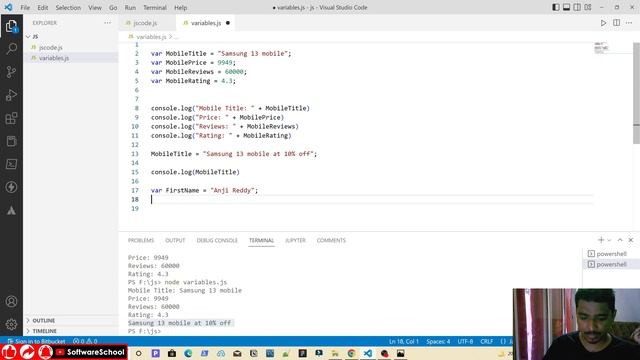Image resolution: width=640 pixels, height=360 pixels.
Task: Toggle the secondary side bar layout icon
Action: pos(577,7)
